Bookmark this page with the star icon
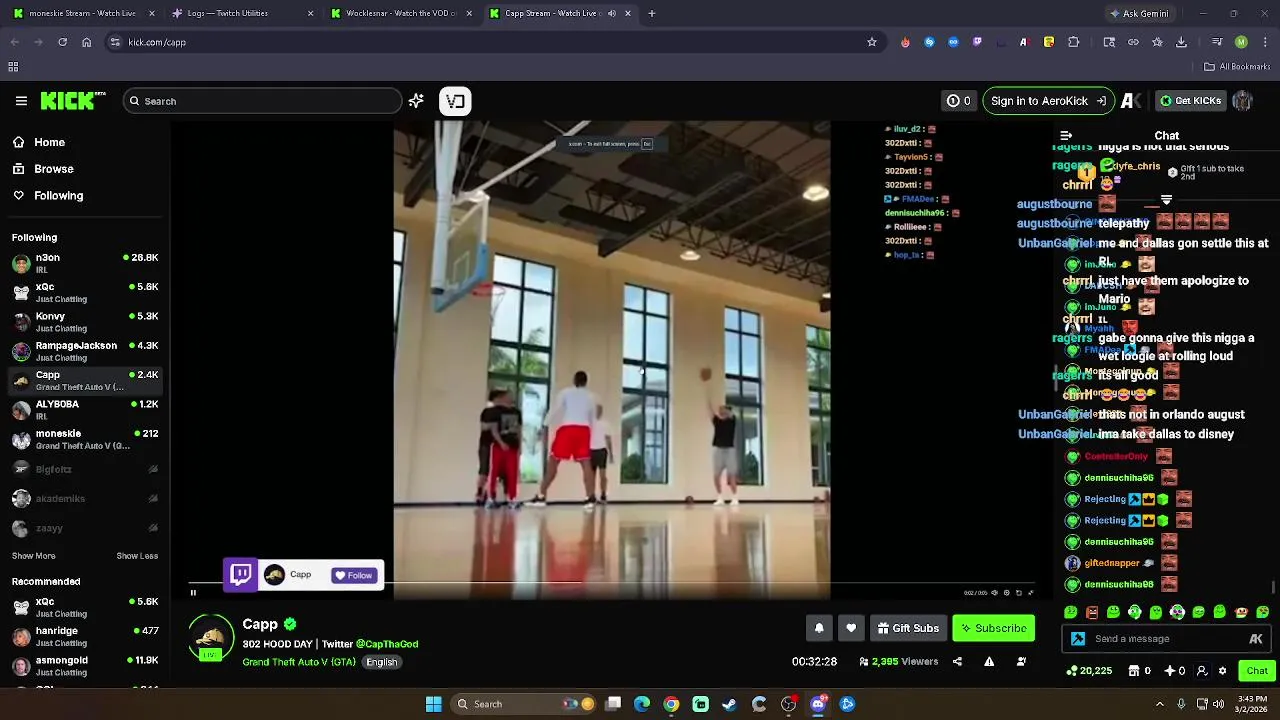Image resolution: width=1280 pixels, height=720 pixels. click(872, 42)
